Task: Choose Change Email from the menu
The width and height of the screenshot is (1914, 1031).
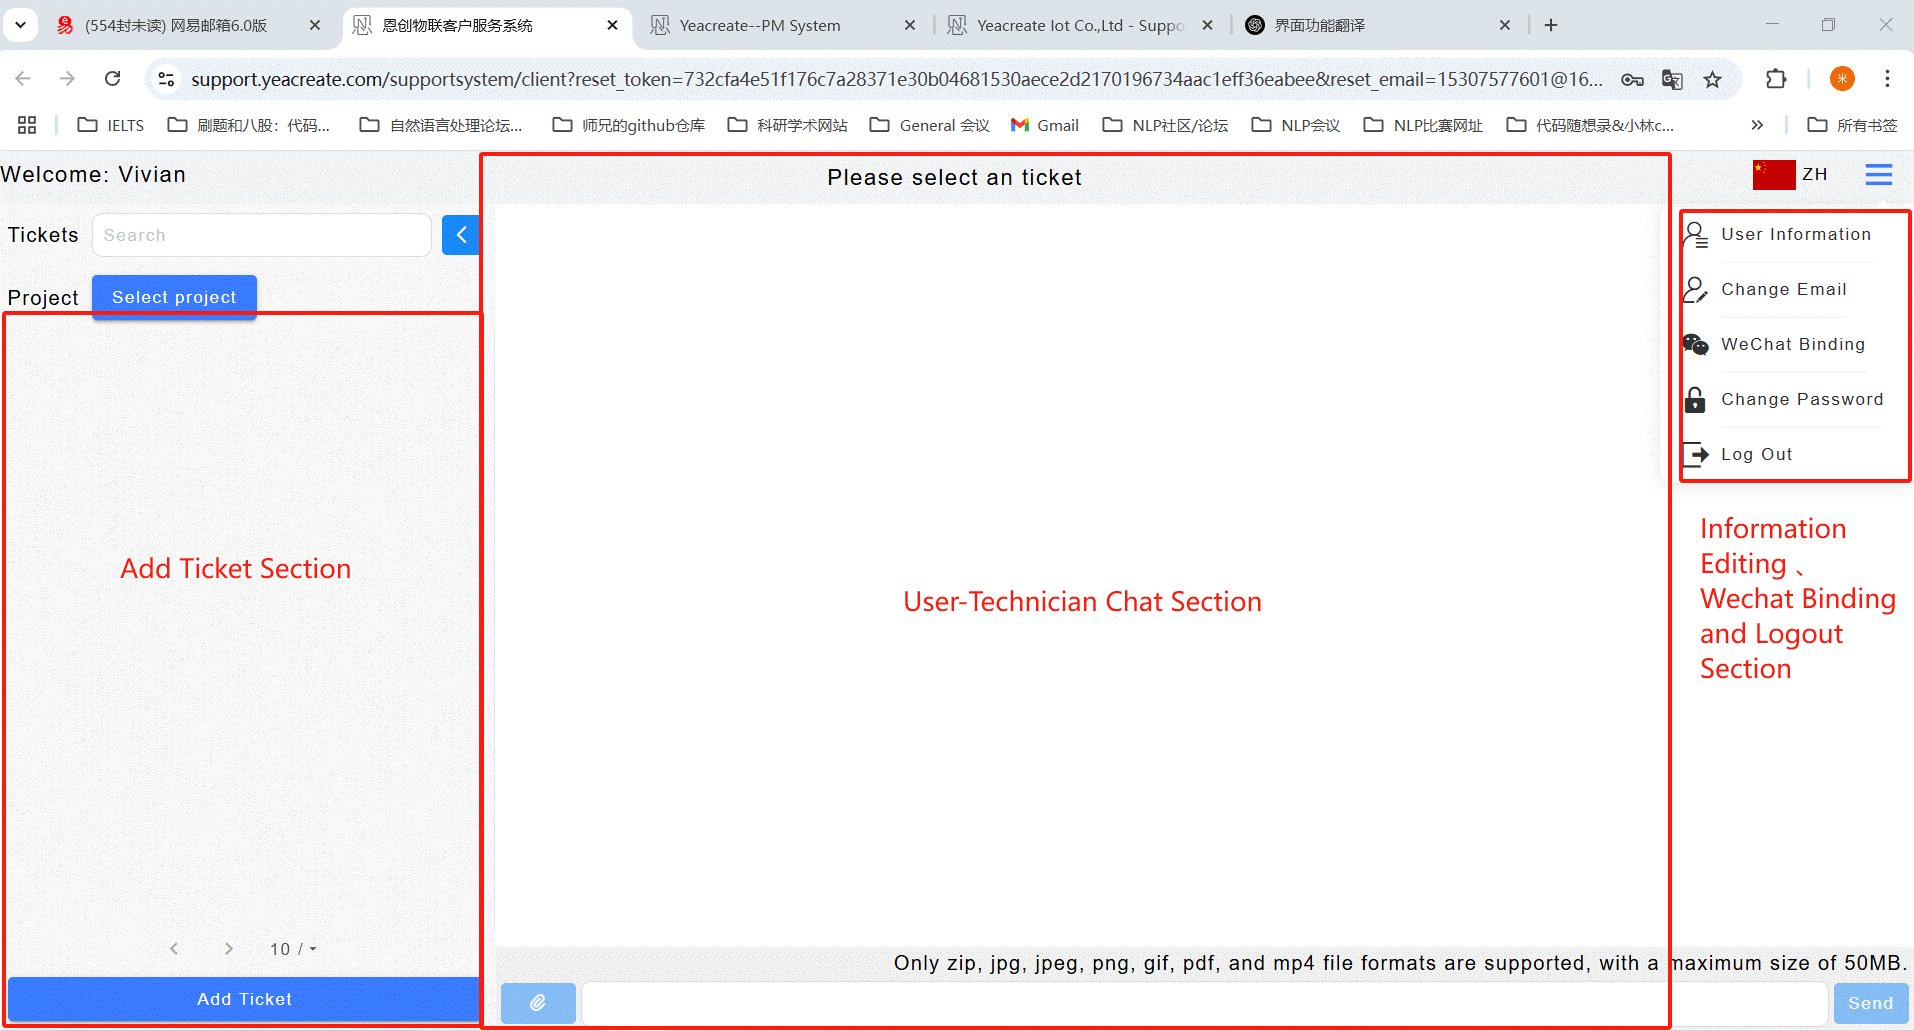Action: pyautogui.click(x=1783, y=289)
